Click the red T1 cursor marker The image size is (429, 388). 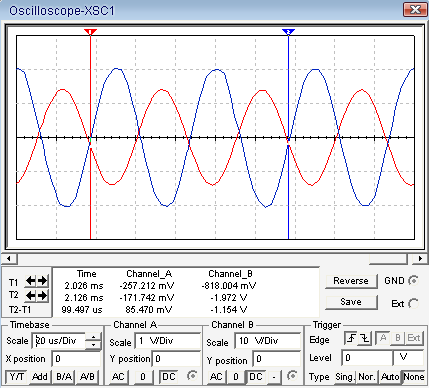click(x=90, y=32)
